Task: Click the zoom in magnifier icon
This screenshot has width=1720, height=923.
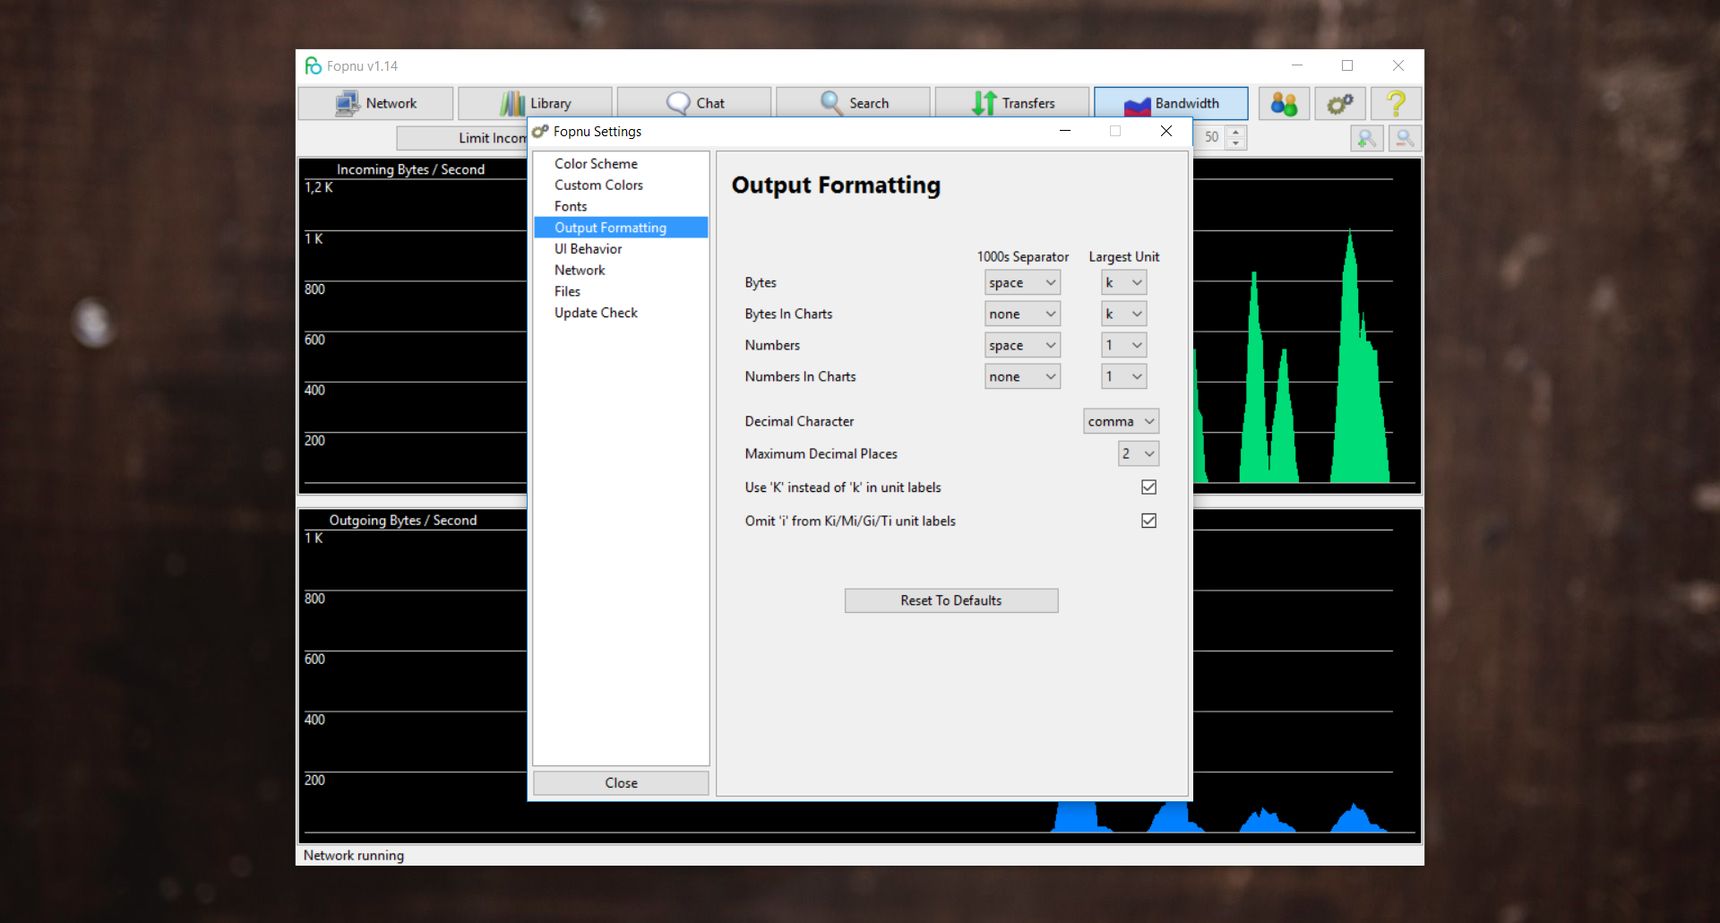Action: (1366, 138)
